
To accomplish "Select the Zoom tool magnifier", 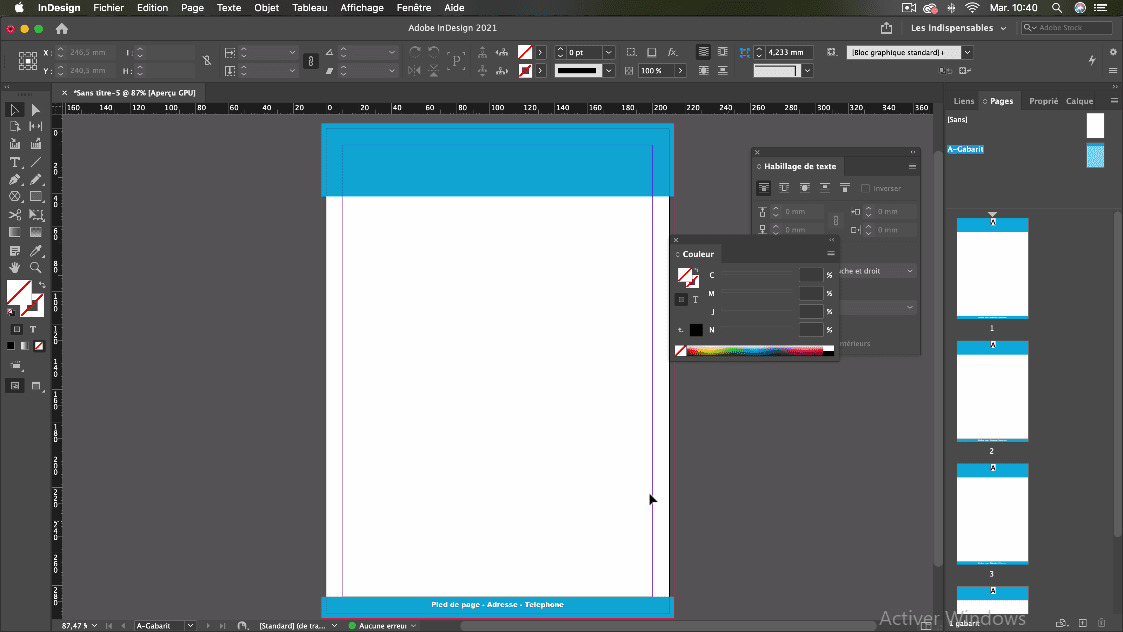I will pos(35,267).
